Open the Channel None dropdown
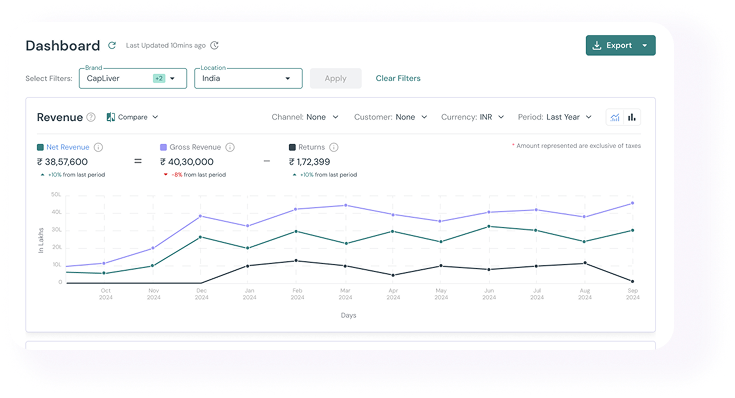Image resolution: width=735 pixels, height=398 pixels. tap(305, 117)
